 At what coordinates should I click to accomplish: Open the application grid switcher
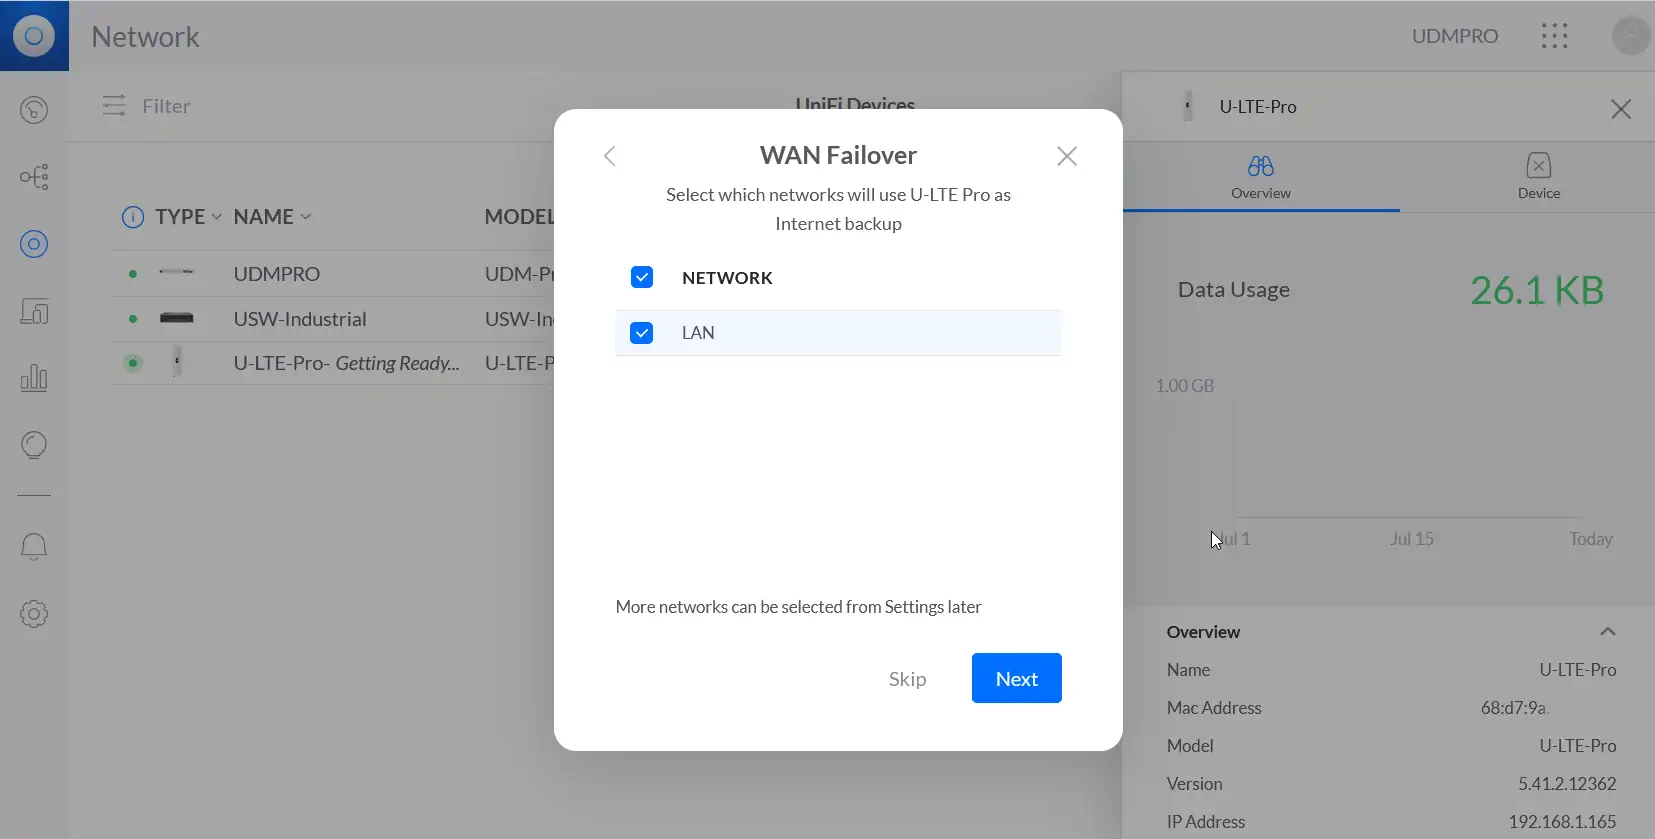(1554, 36)
